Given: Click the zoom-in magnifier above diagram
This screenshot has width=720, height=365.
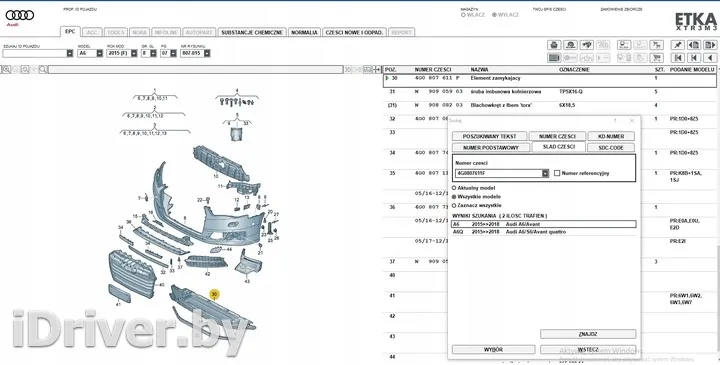Looking at the screenshot, I should click(6, 69).
